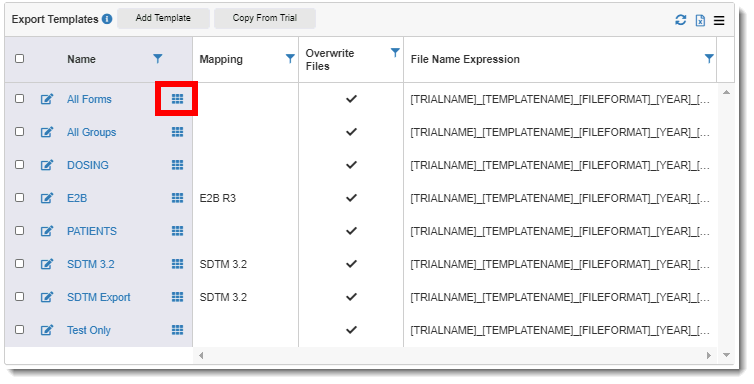This screenshot has height=384, width=754.
Task: Open the Mapping column filter
Action: pyautogui.click(x=290, y=59)
